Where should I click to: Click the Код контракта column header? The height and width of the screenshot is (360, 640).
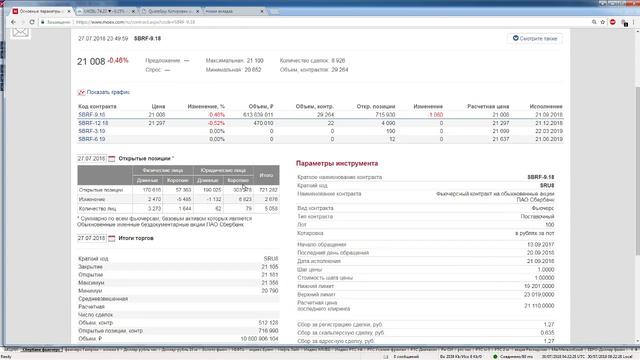click(x=97, y=107)
